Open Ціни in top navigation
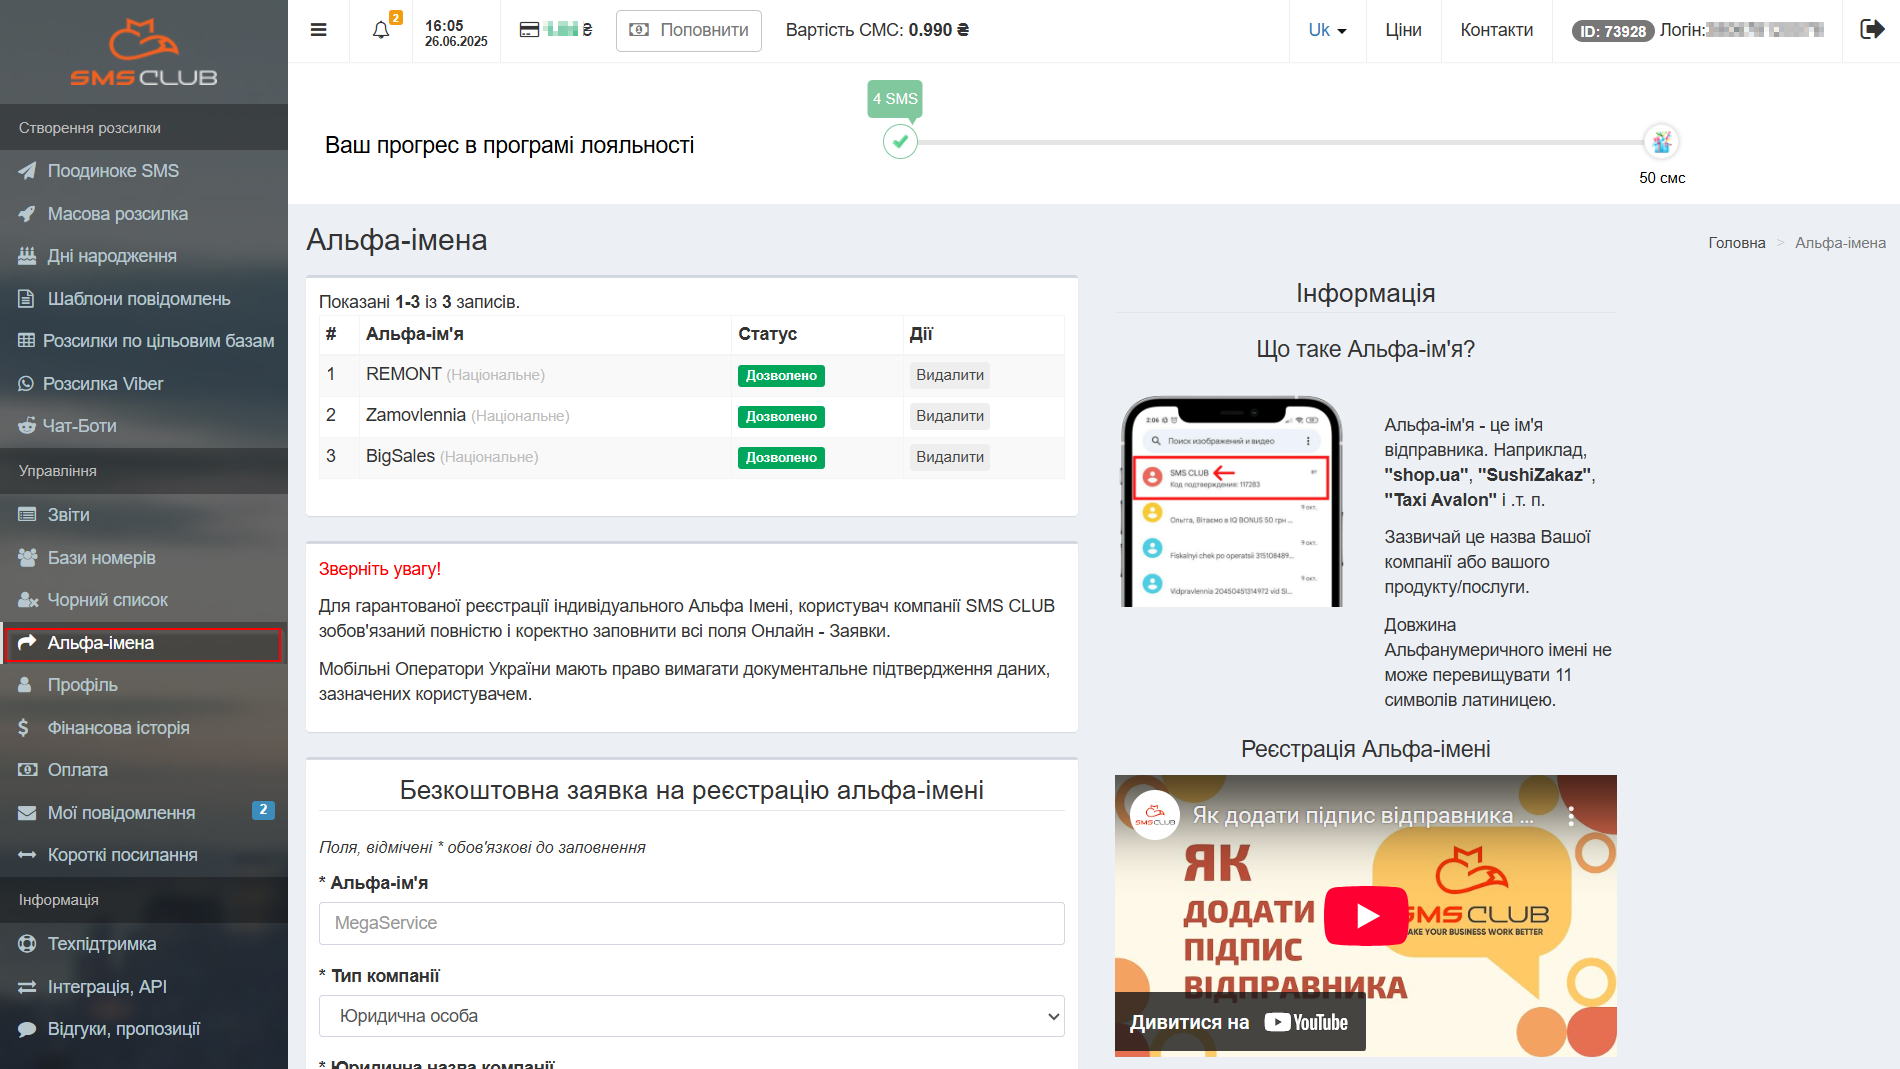The width and height of the screenshot is (1900, 1069). pyautogui.click(x=1403, y=30)
